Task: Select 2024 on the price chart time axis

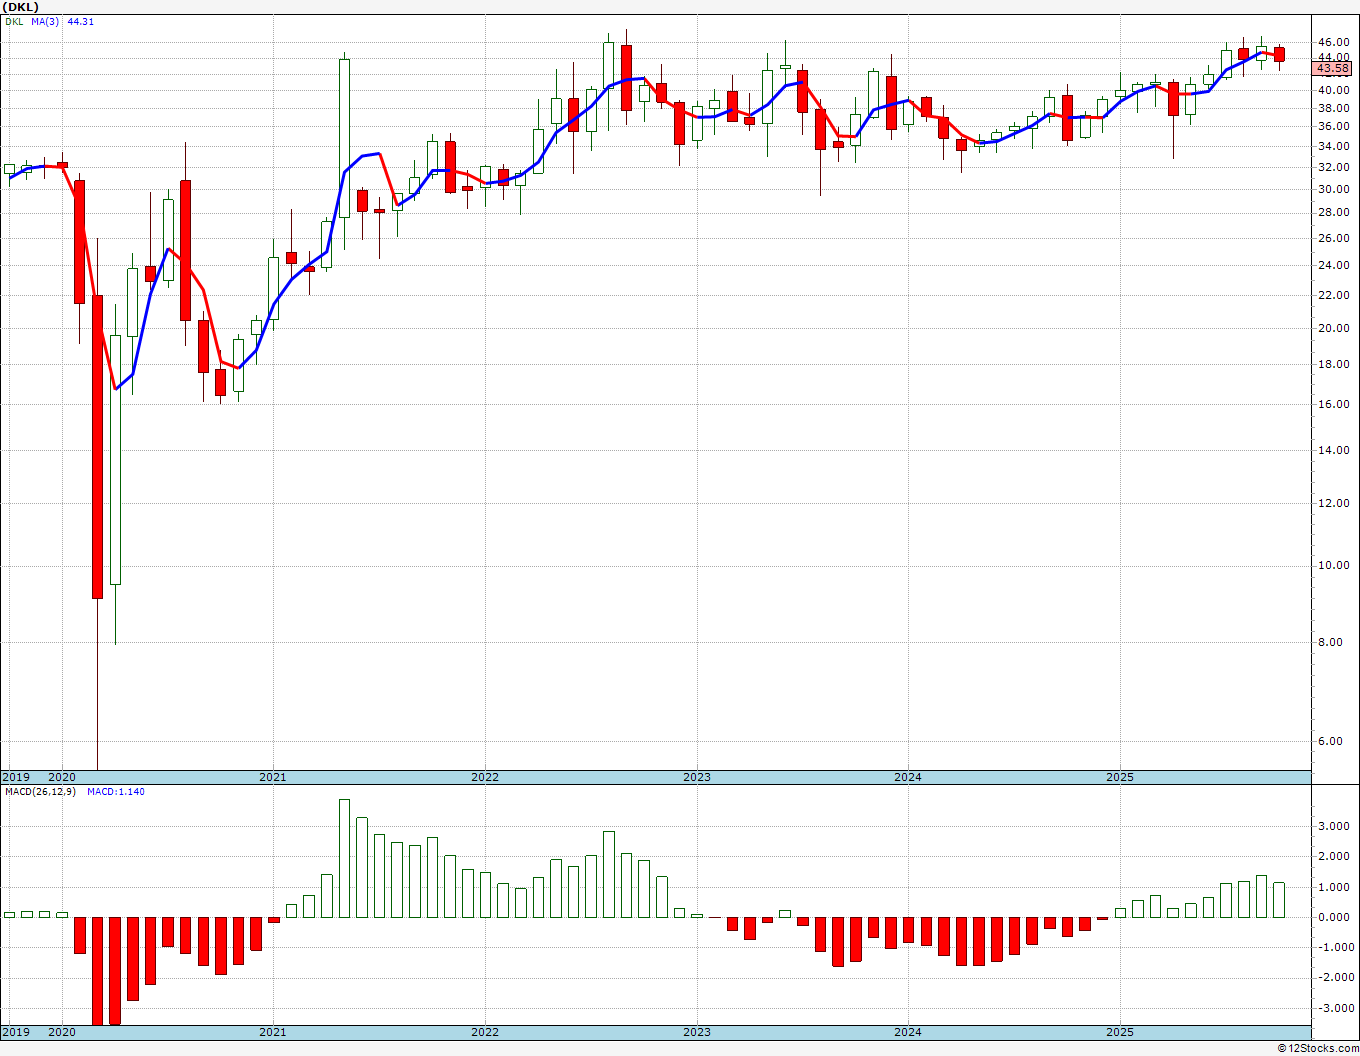Action: pyautogui.click(x=908, y=777)
